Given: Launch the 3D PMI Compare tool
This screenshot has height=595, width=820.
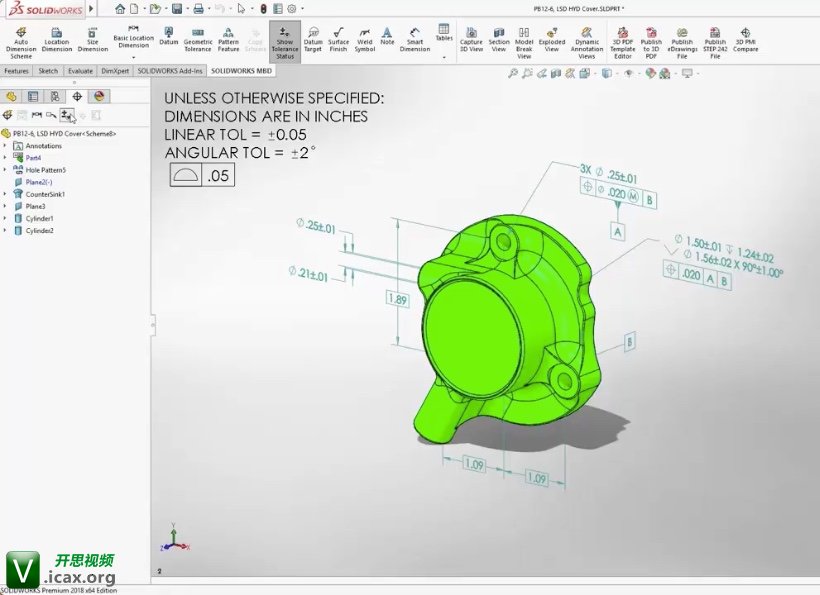Looking at the screenshot, I should pyautogui.click(x=746, y=41).
